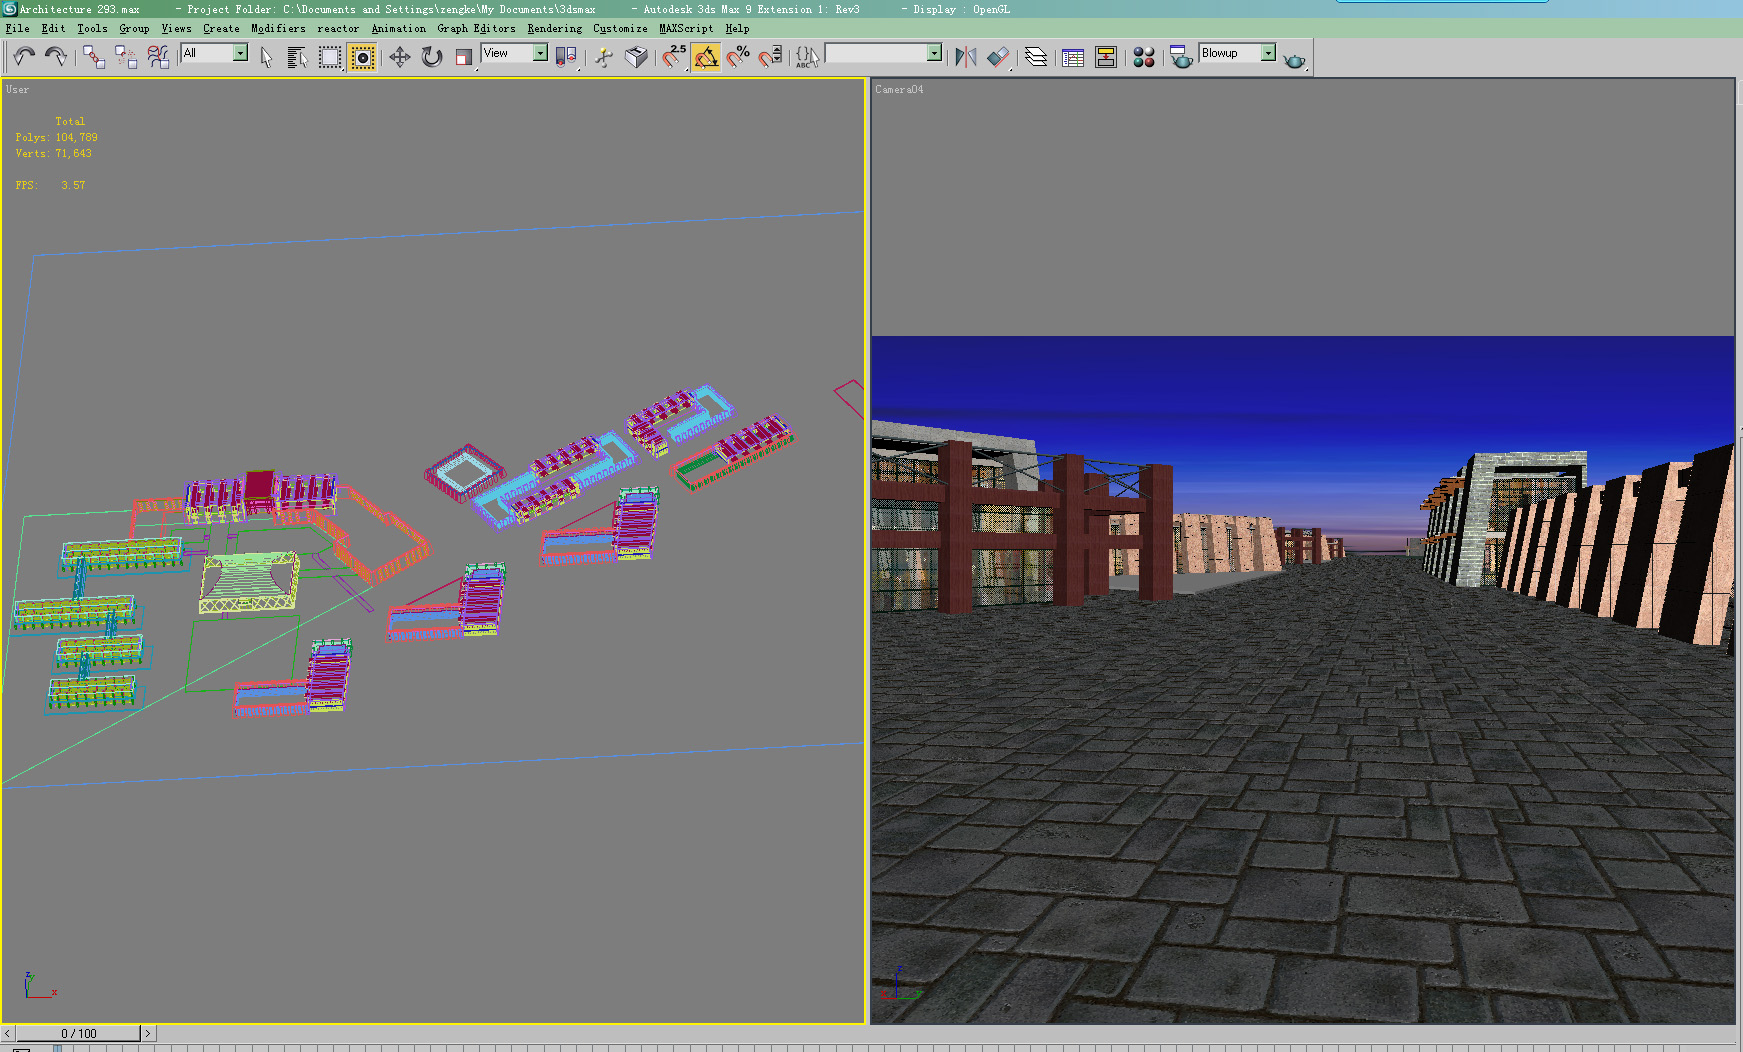
Task: Click the Select and Manipulate icon
Action: pos(604,57)
